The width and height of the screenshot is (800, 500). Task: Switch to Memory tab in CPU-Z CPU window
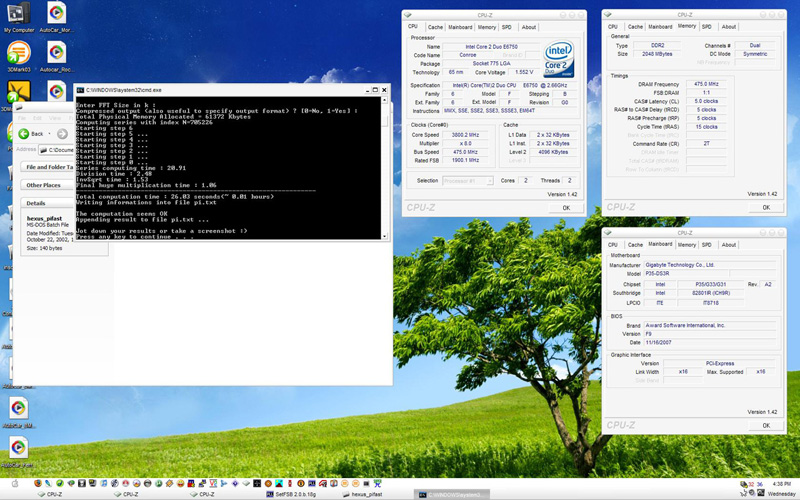click(487, 27)
